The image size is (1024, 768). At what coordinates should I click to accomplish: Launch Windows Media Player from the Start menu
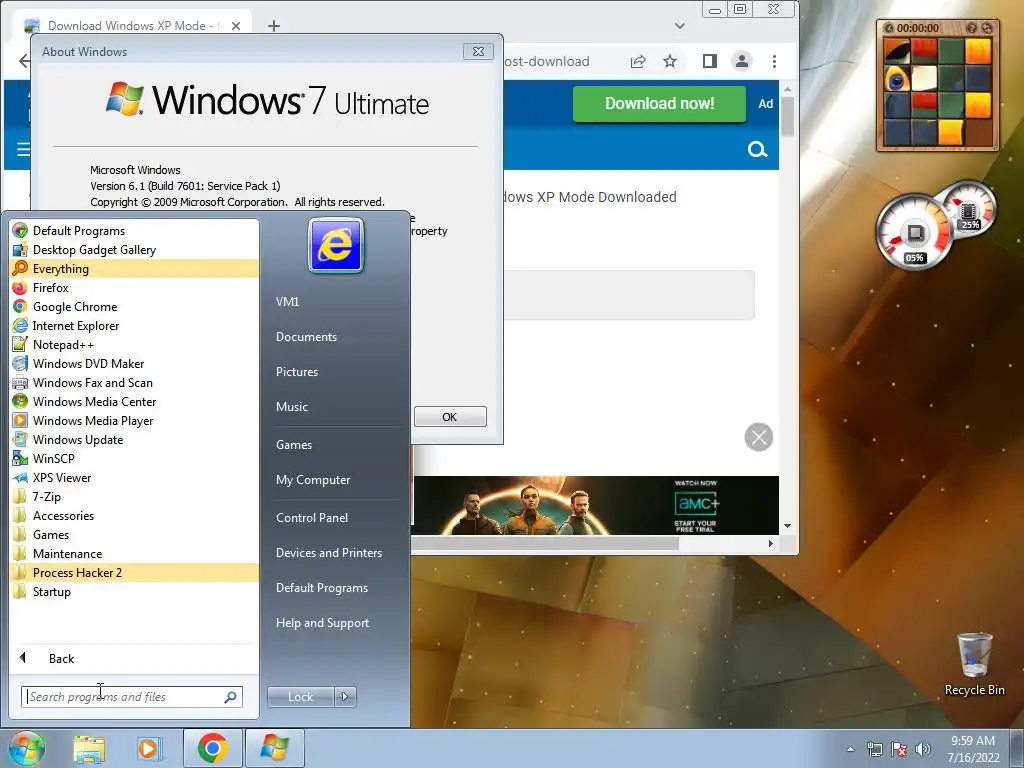pyautogui.click(x=135, y=420)
